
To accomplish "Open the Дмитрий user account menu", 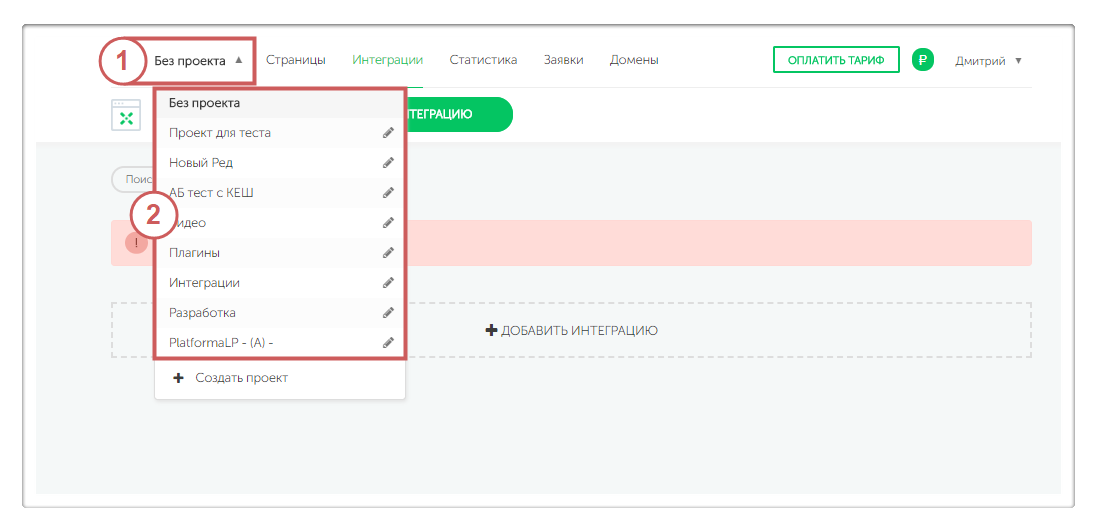I will point(988,60).
